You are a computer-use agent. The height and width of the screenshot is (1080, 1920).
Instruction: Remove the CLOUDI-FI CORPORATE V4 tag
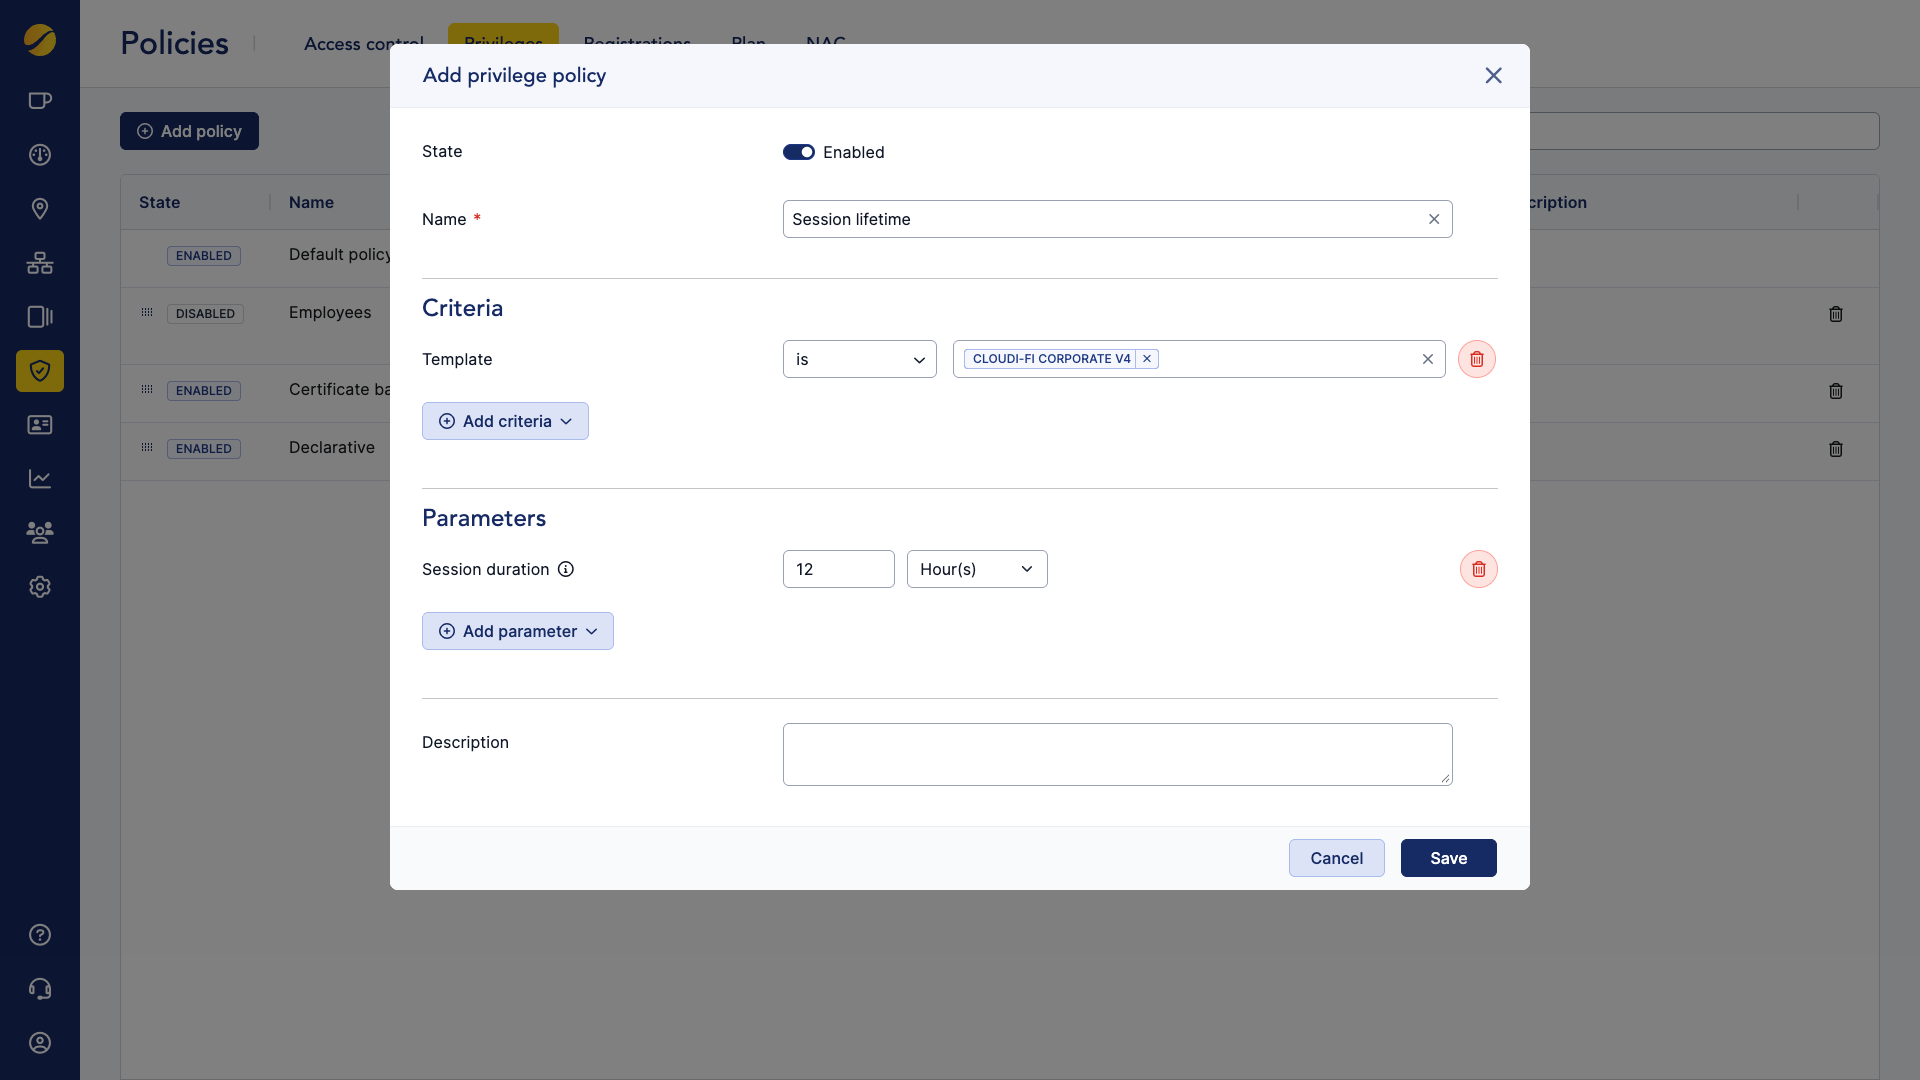click(1147, 359)
